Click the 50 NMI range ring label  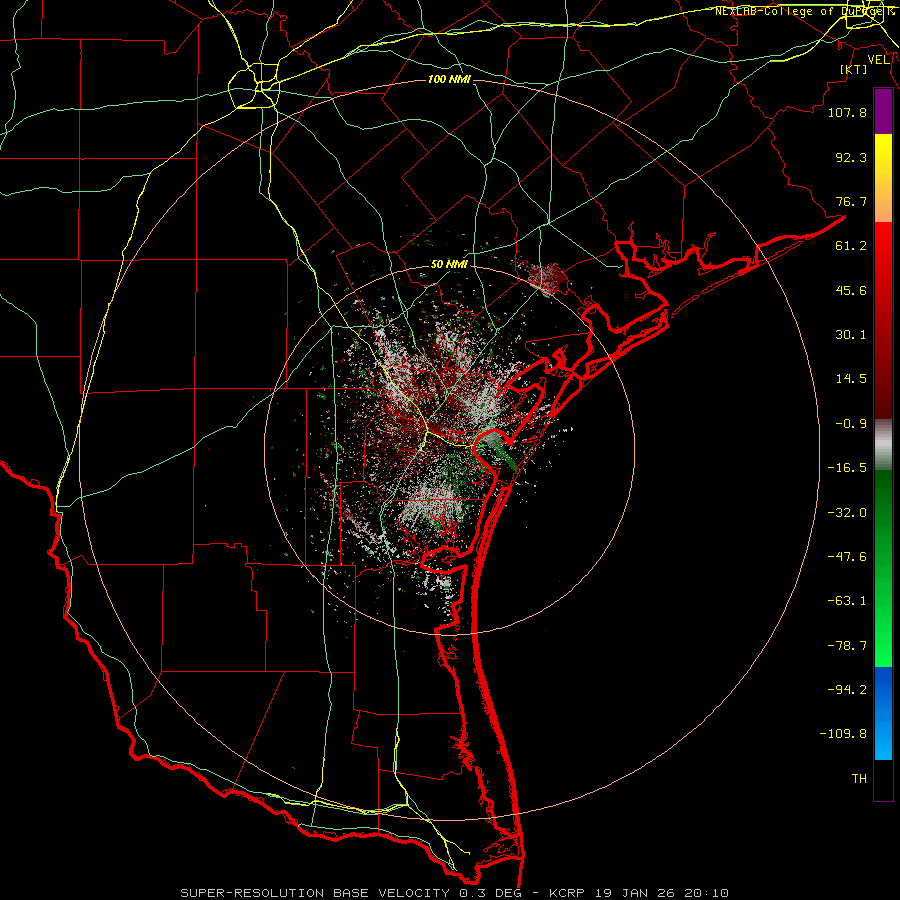pyautogui.click(x=449, y=264)
